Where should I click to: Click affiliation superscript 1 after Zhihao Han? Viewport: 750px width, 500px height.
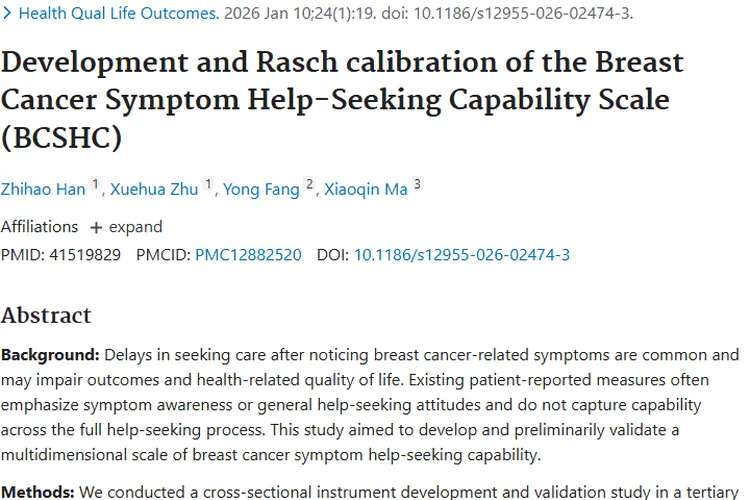point(96,185)
